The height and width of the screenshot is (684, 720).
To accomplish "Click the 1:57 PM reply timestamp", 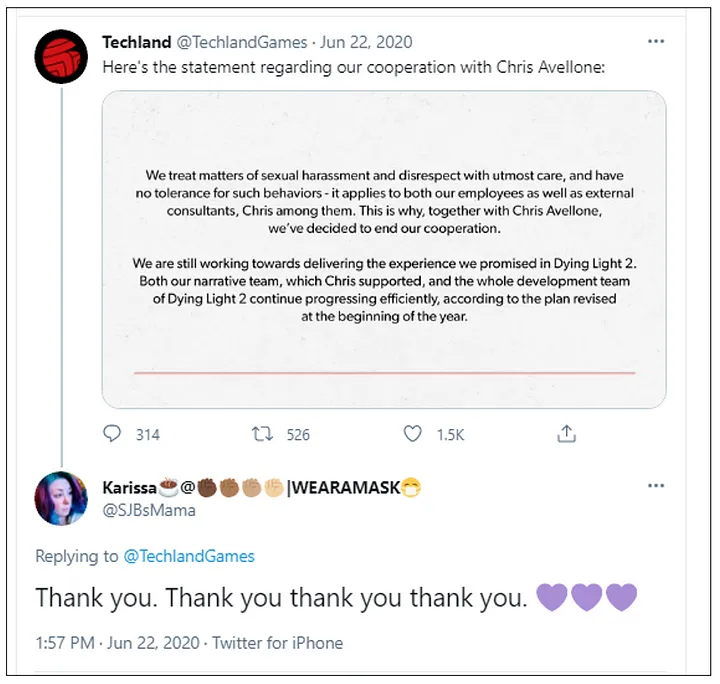I will point(65,643).
